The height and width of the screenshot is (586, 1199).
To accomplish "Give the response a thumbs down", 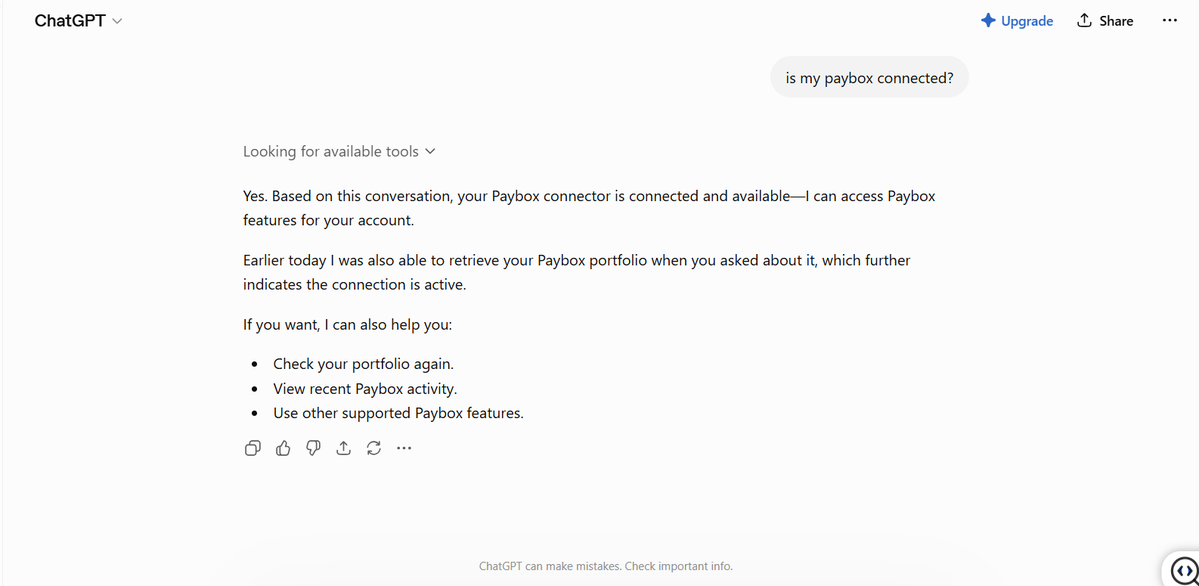I will click(313, 448).
